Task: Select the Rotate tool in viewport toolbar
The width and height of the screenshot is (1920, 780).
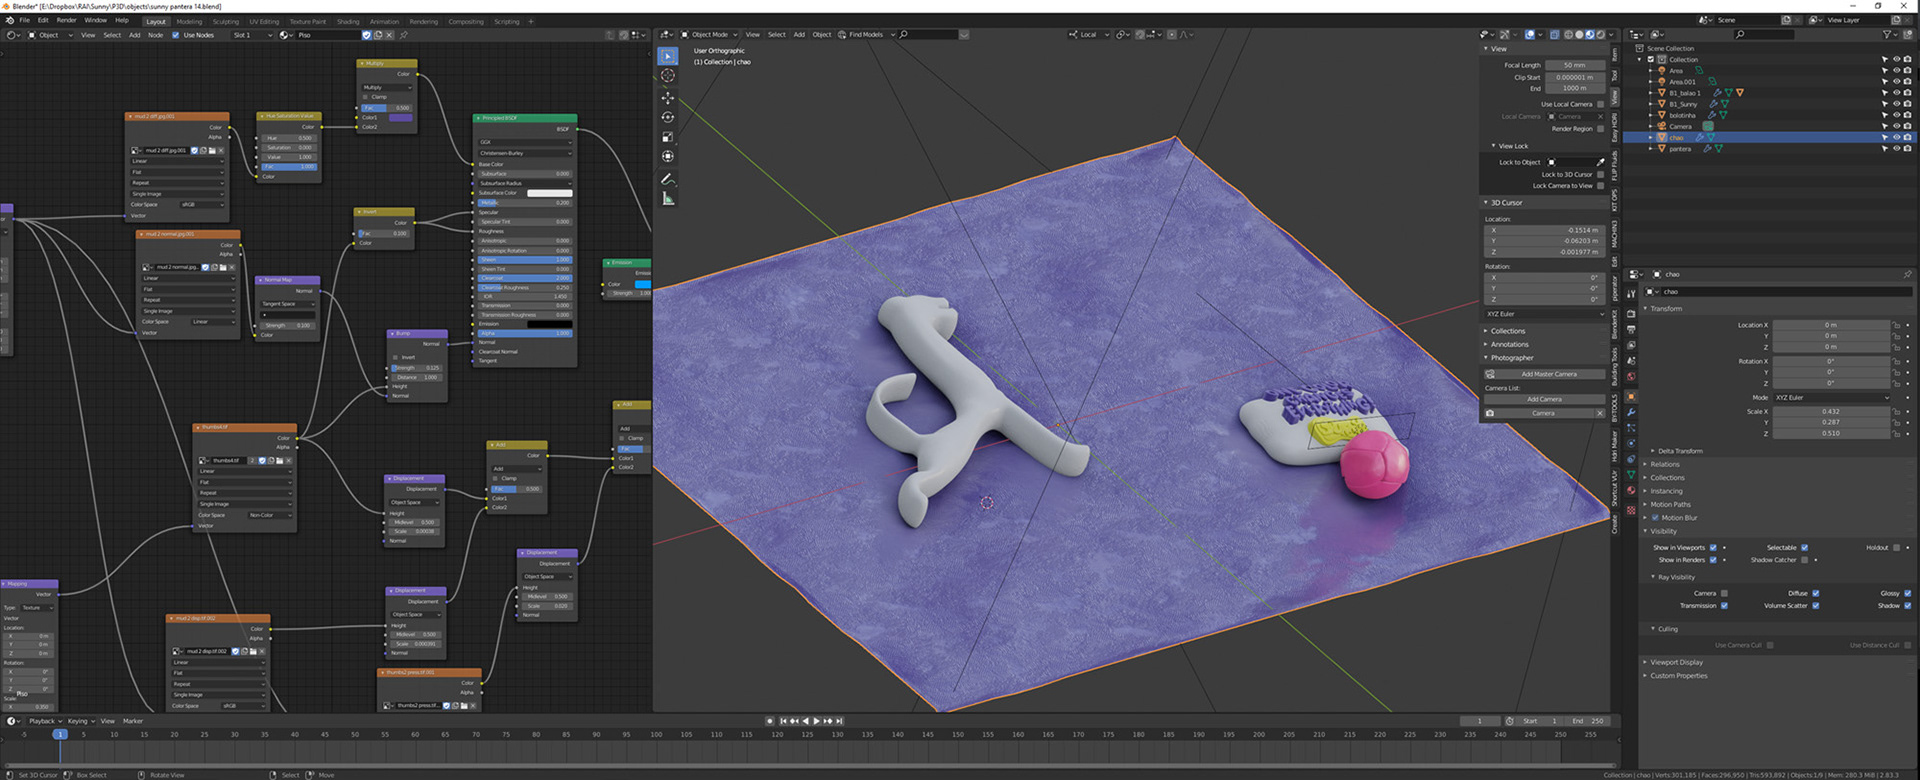Action: [x=667, y=117]
